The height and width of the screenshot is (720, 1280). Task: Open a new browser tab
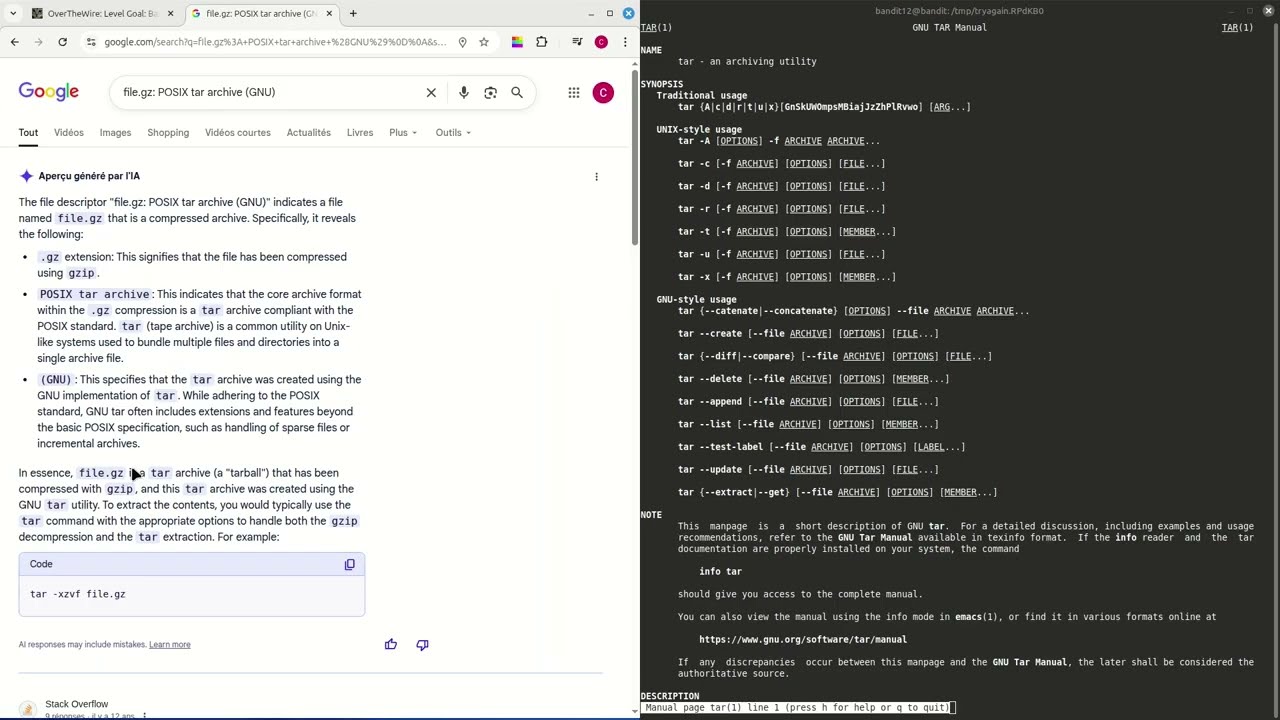tap(353, 13)
